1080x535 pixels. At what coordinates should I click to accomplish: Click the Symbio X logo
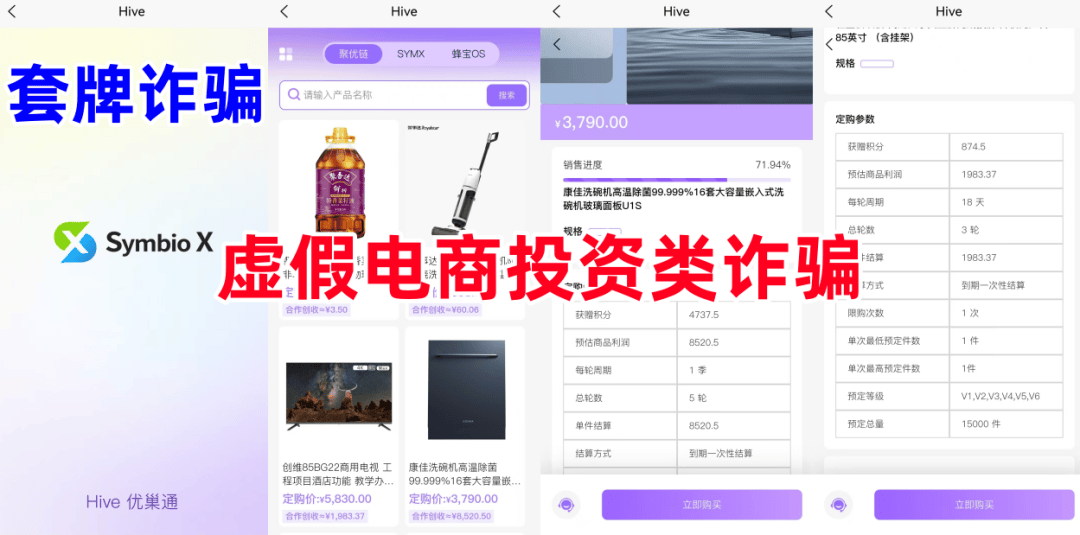pos(73,242)
